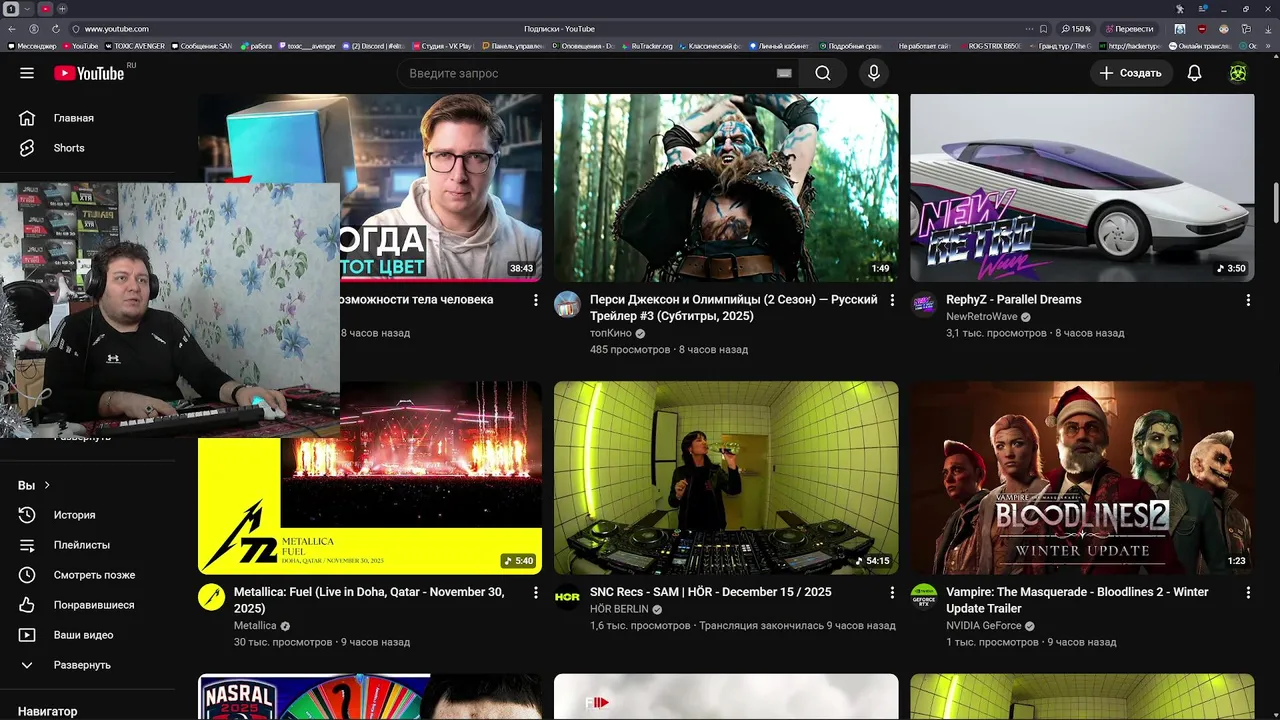Click the NewRetroWave channel avatar
Image resolution: width=1280 pixels, height=720 pixels.
(923, 304)
